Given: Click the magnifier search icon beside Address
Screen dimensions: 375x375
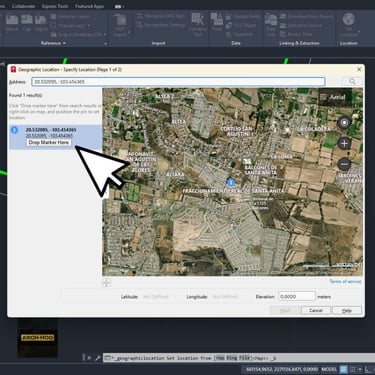Looking at the screenshot, I should [x=352, y=81].
